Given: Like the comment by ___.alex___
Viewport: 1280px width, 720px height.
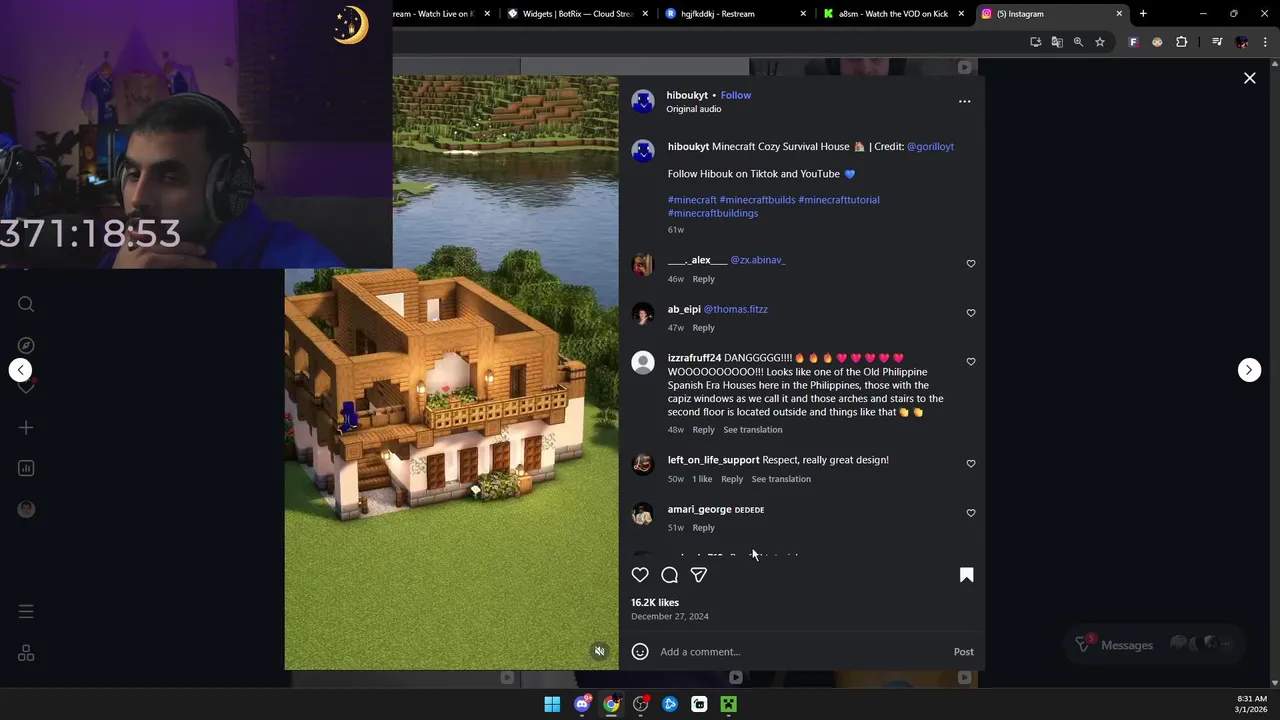Looking at the screenshot, I should [970, 264].
